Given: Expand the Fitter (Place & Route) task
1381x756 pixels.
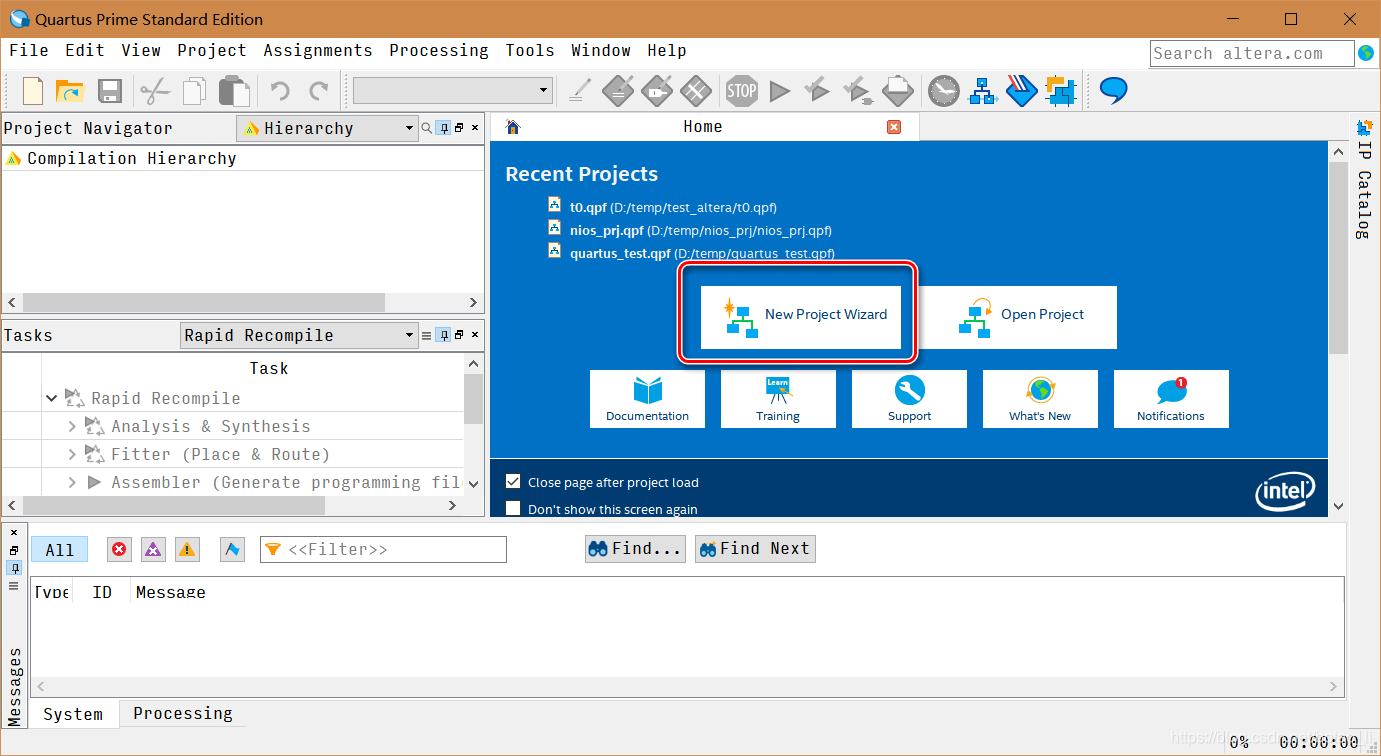Looking at the screenshot, I should (x=72, y=454).
